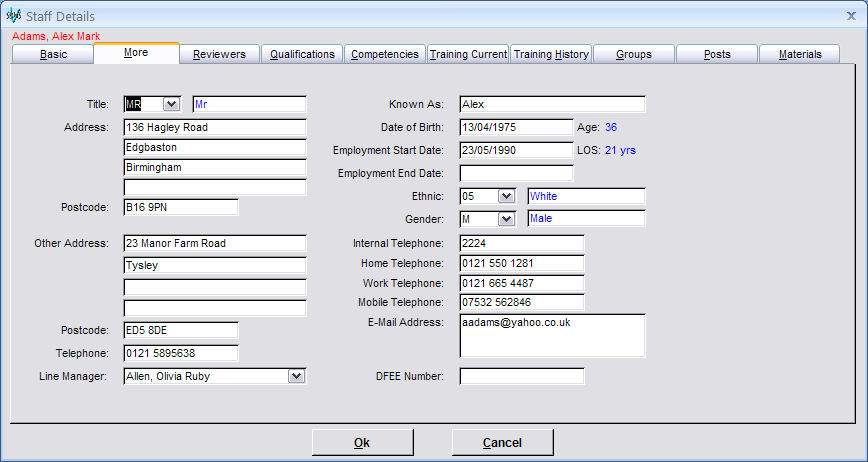The image size is (868, 462).
Task: Go to the Competencies tab
Action: click(x=385, y=54)
